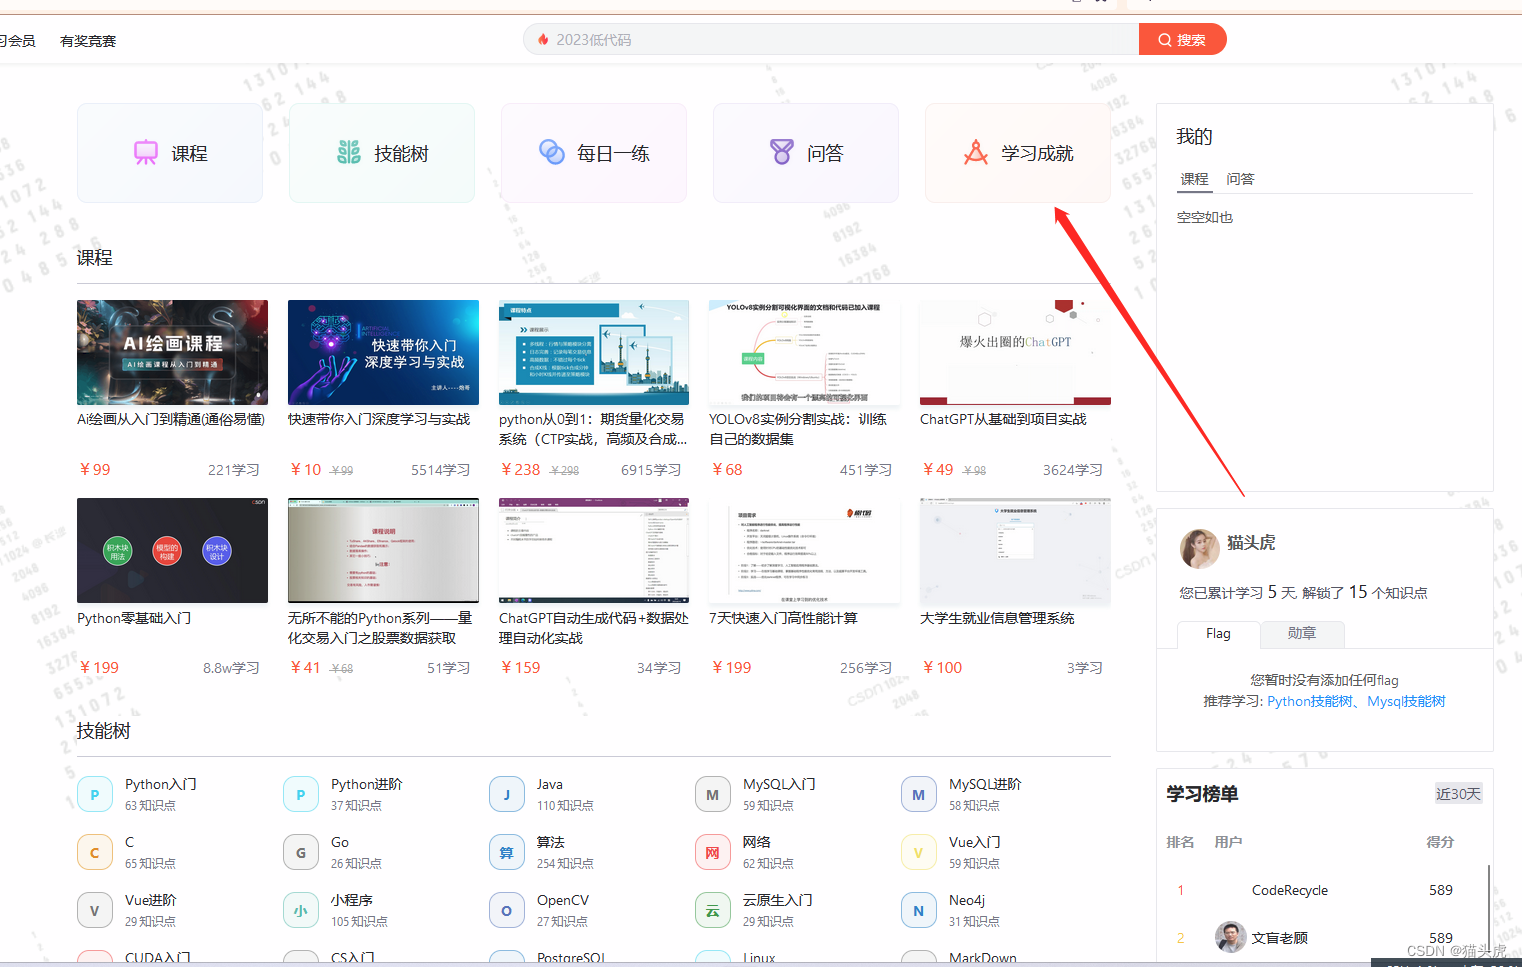Screen dimensions: 1522x967
Task: Click the Go G badge icon
Action: point(301,853)
